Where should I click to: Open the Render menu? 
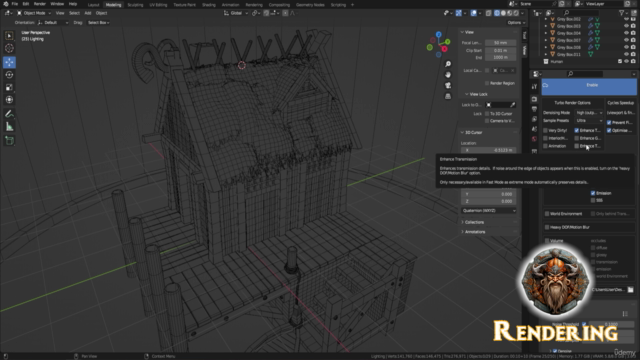point(40,4)
